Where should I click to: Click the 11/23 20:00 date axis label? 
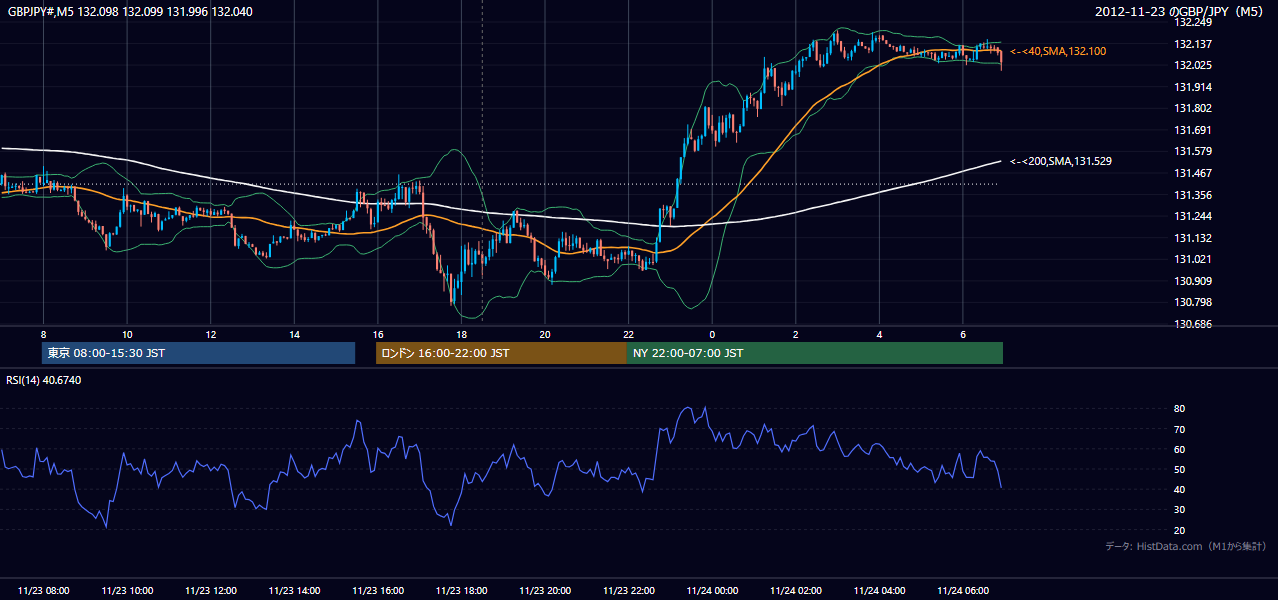click(x=545, y=591)
